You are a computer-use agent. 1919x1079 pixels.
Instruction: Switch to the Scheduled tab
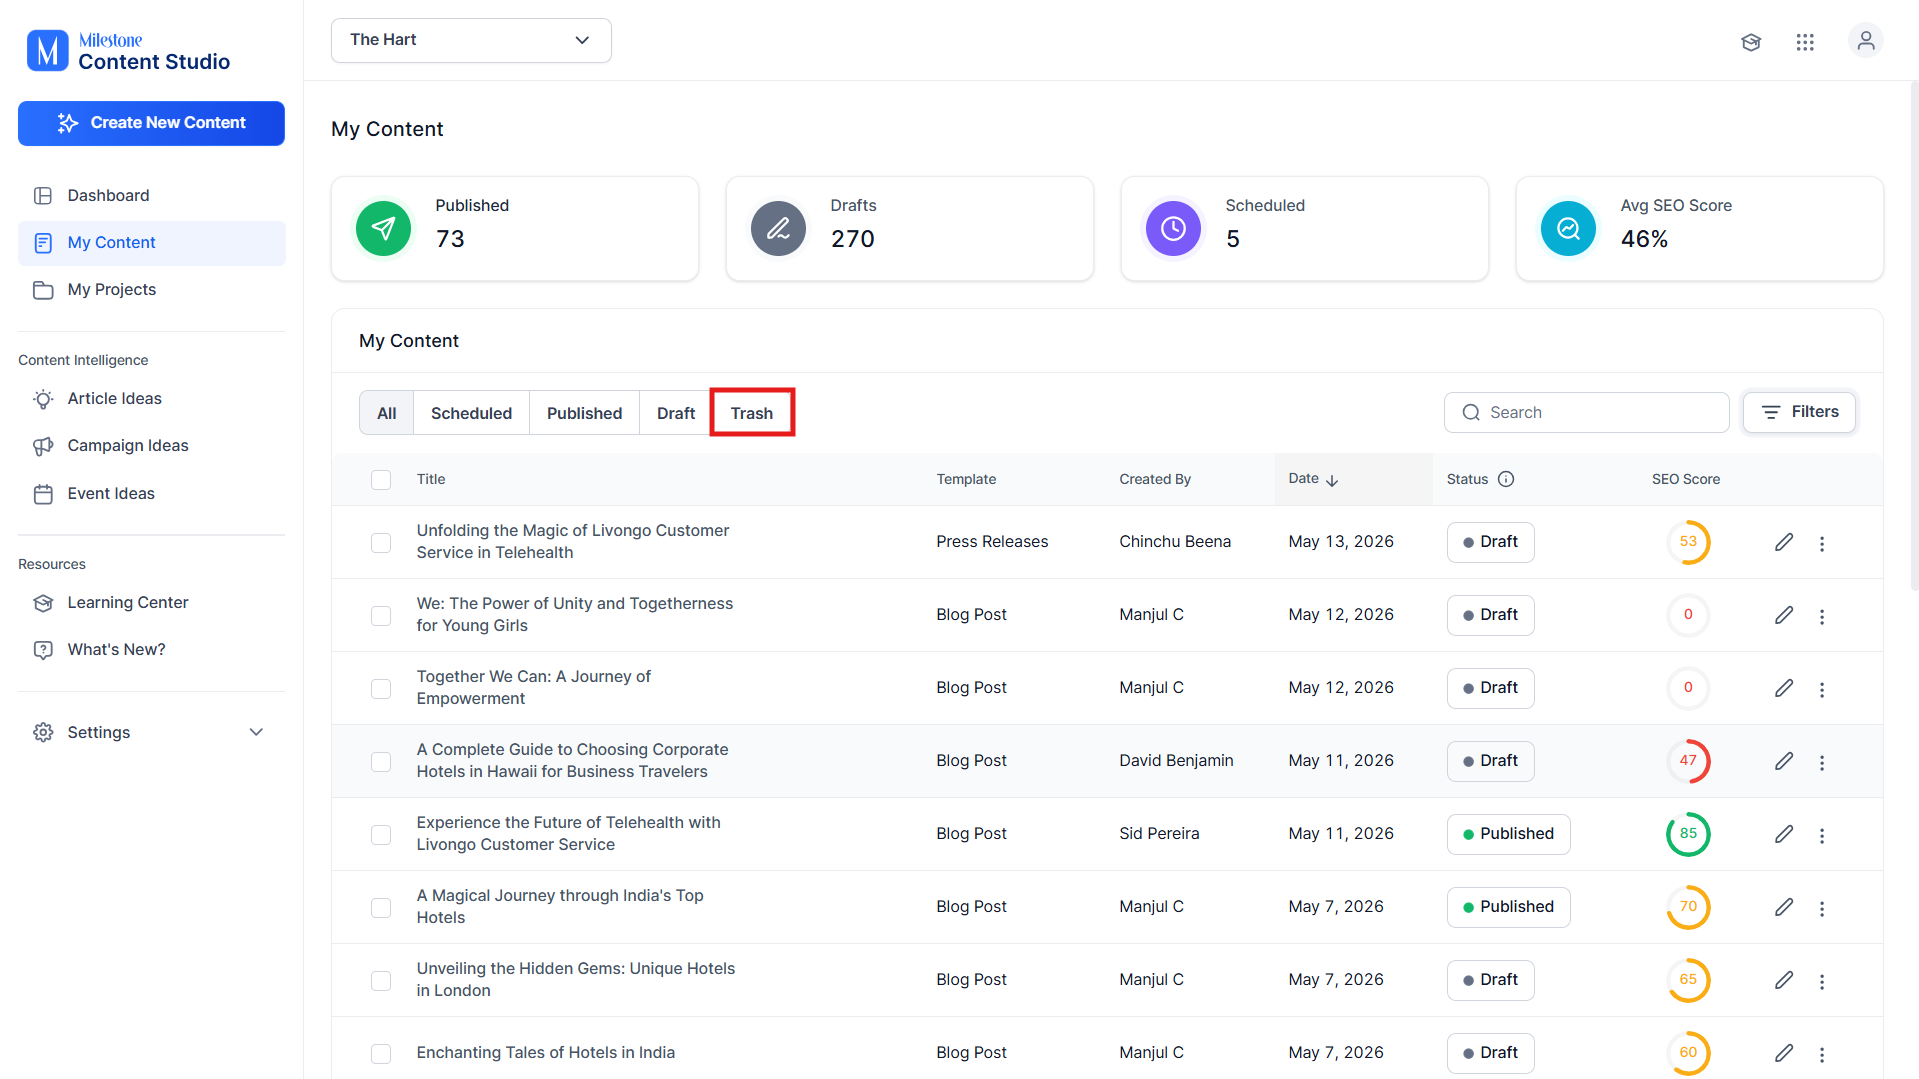pos(471,413)
